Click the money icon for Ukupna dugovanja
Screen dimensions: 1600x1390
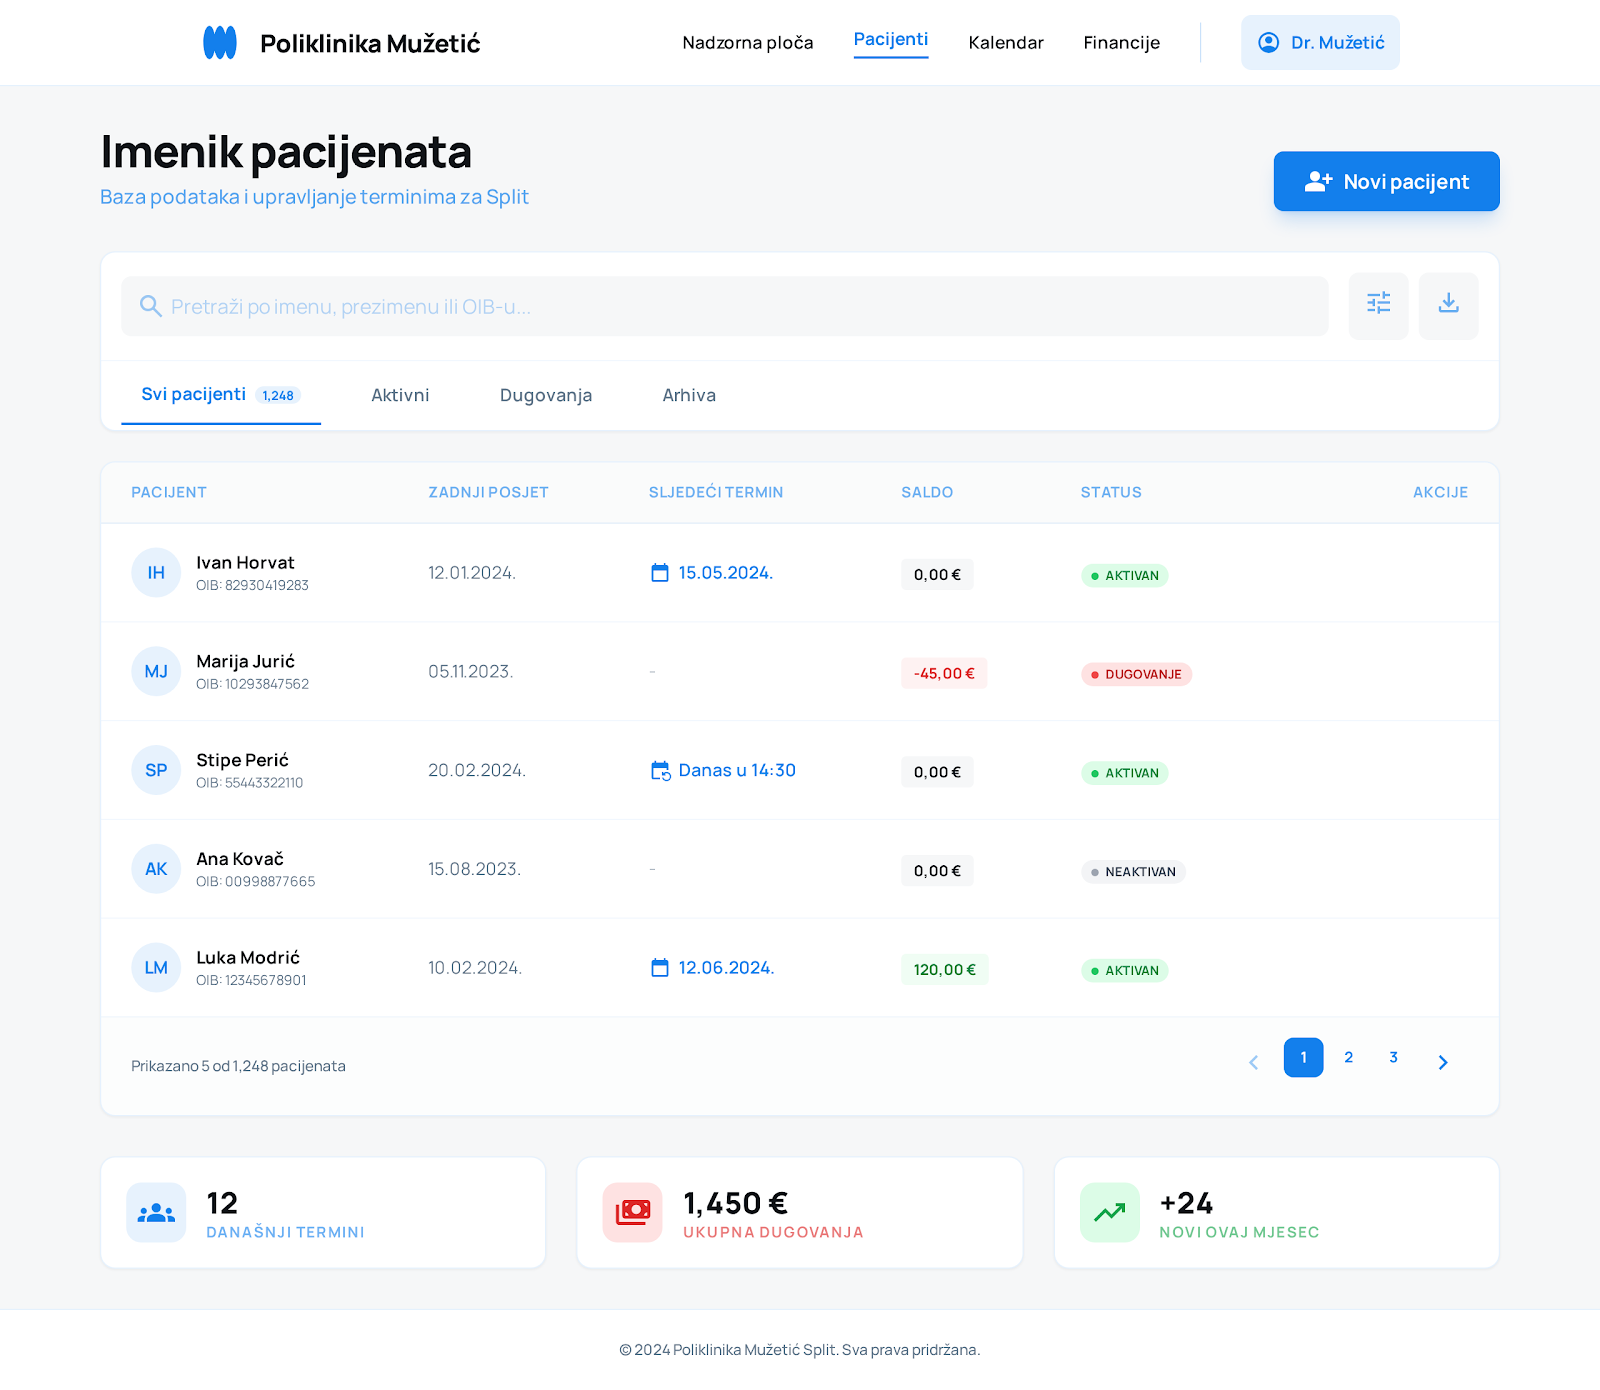click(x=632, y=1213)
